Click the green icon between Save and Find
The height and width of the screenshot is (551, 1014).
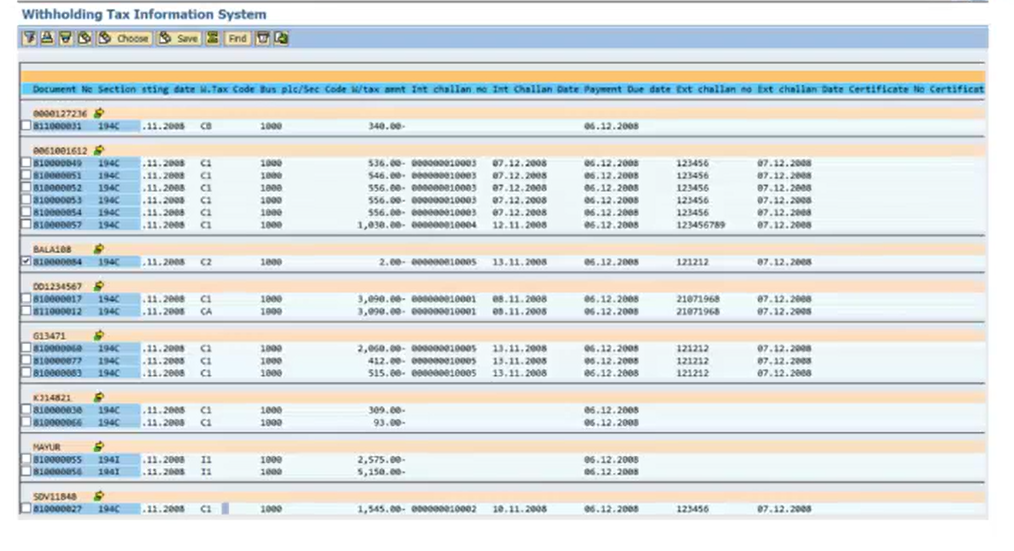(x=212, y=38)
